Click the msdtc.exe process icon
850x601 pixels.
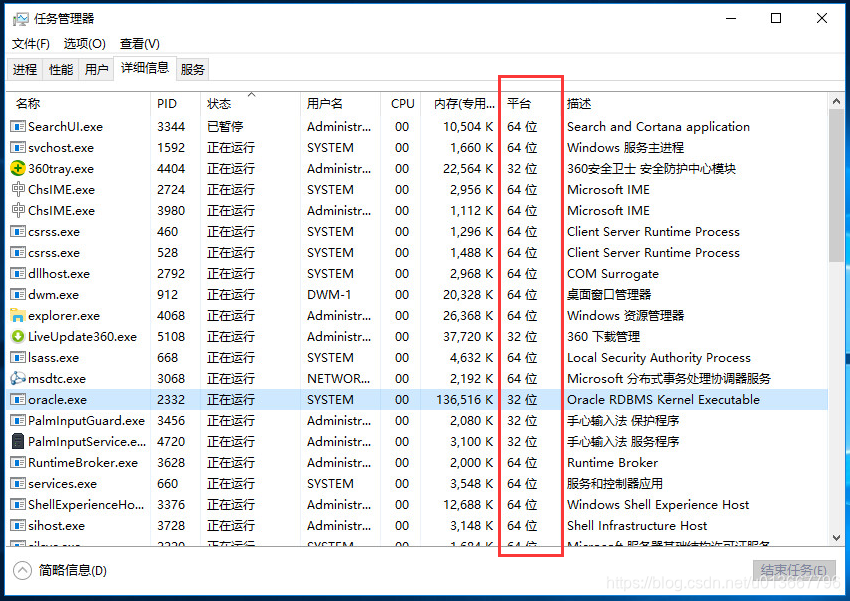tap(18, 378)
